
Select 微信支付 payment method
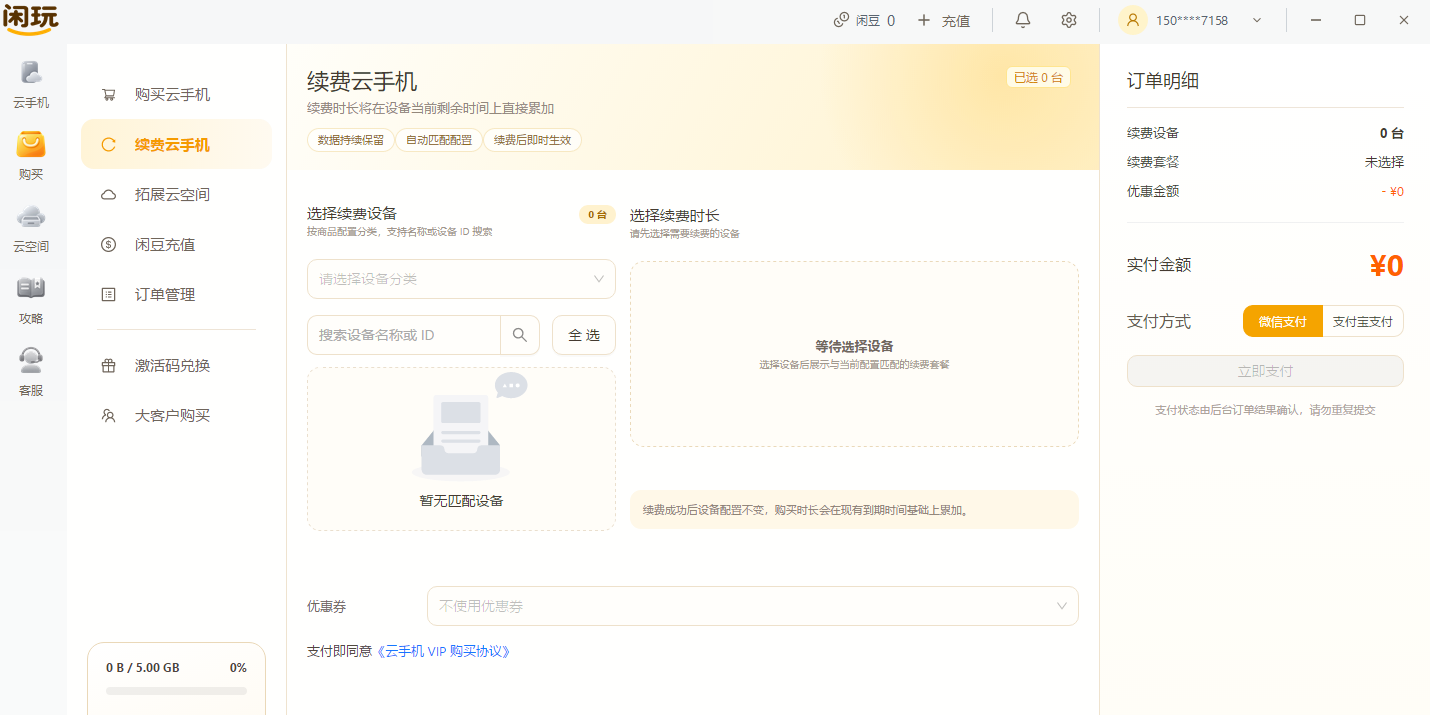1283,322
